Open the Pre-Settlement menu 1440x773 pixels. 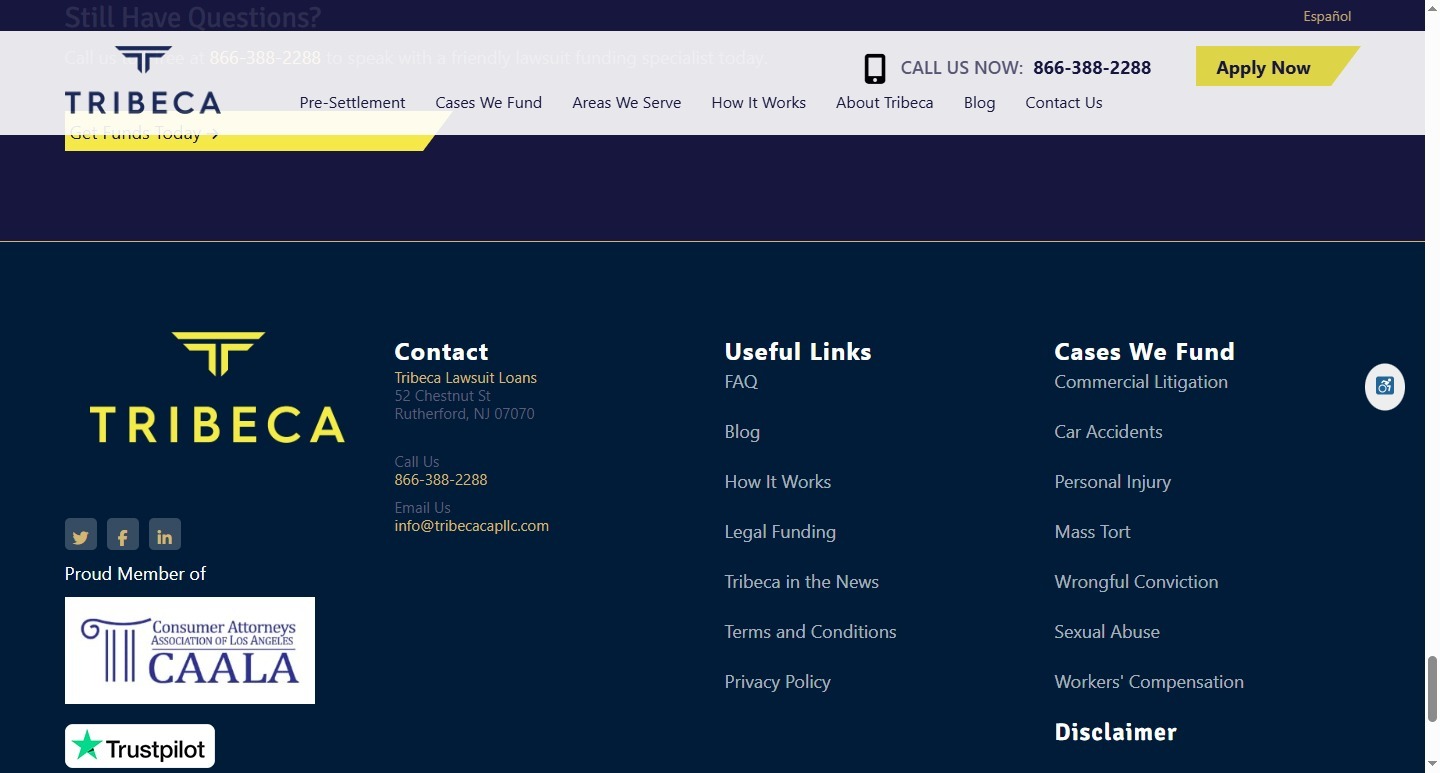352,102
